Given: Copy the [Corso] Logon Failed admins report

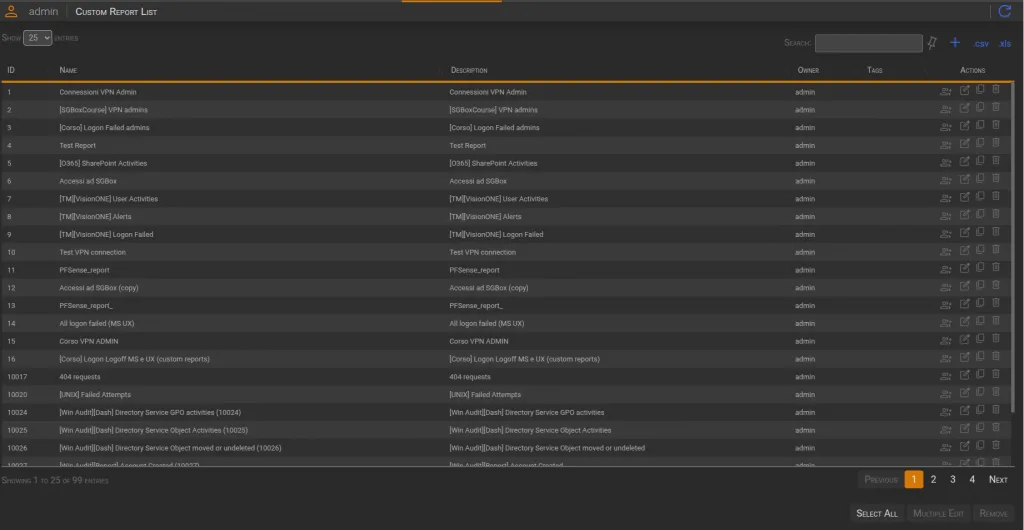Looking at the screenshot, I should click(980, 125).
